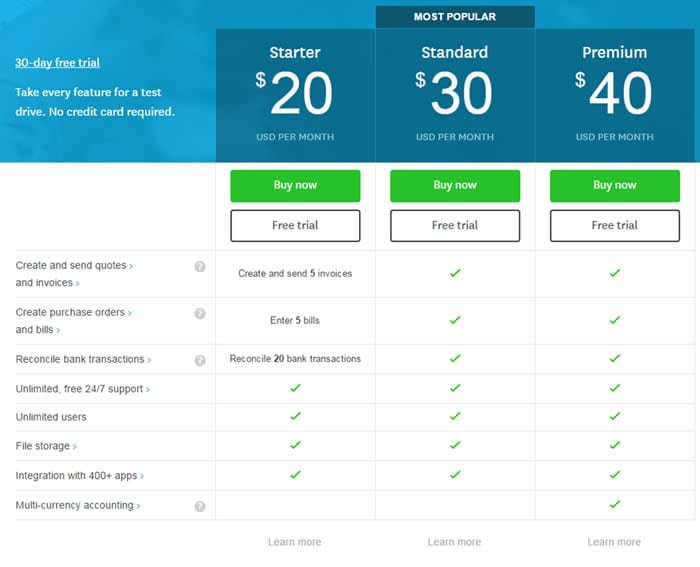Screen dimensions: 700x567
Task: Click Learn more under Standard column
Action: (x=454, y=542)
